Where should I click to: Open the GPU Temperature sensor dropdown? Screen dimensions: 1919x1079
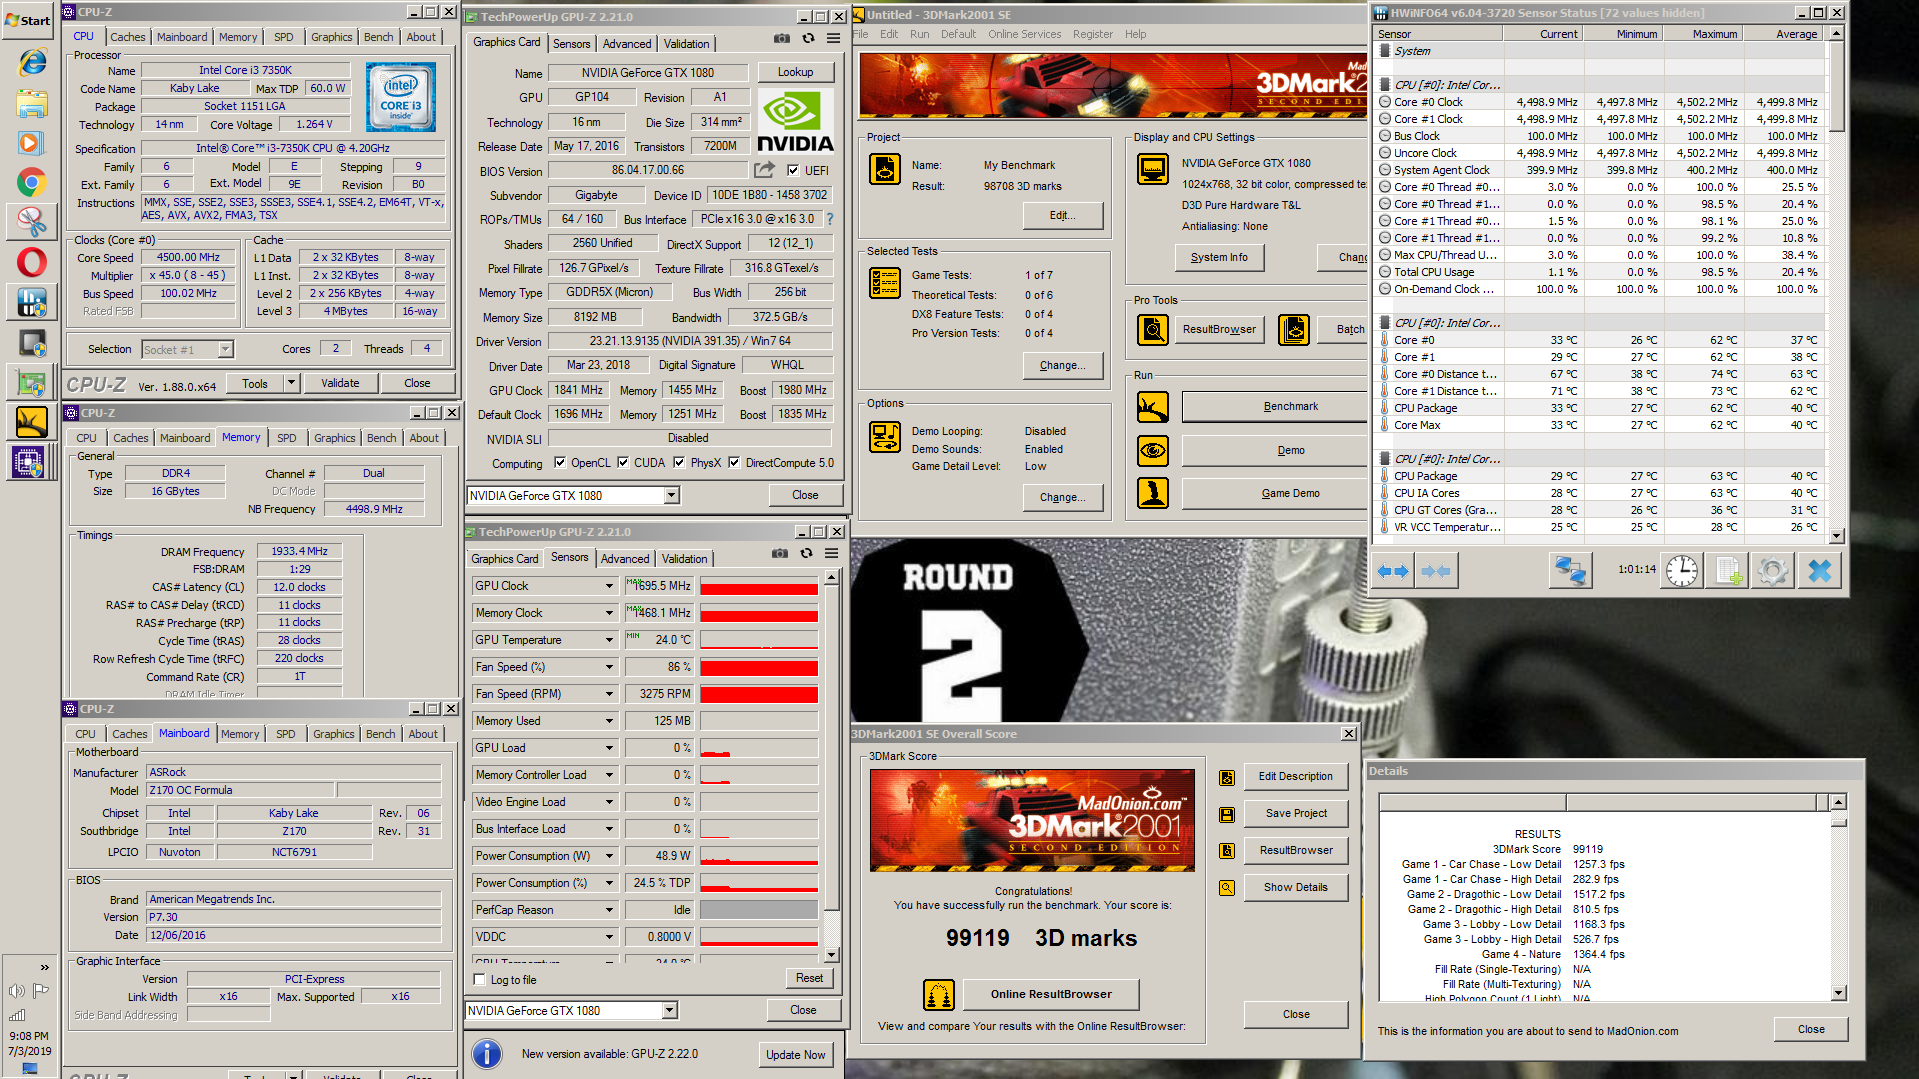click(608, 640)
